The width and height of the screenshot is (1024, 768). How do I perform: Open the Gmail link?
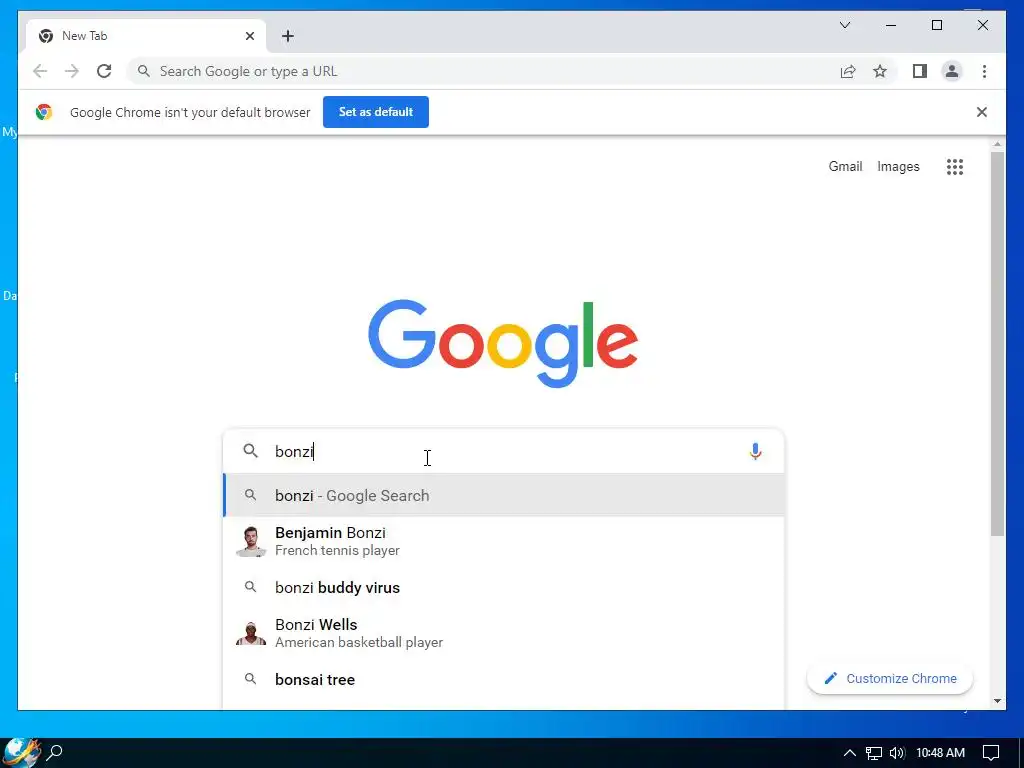845,167
